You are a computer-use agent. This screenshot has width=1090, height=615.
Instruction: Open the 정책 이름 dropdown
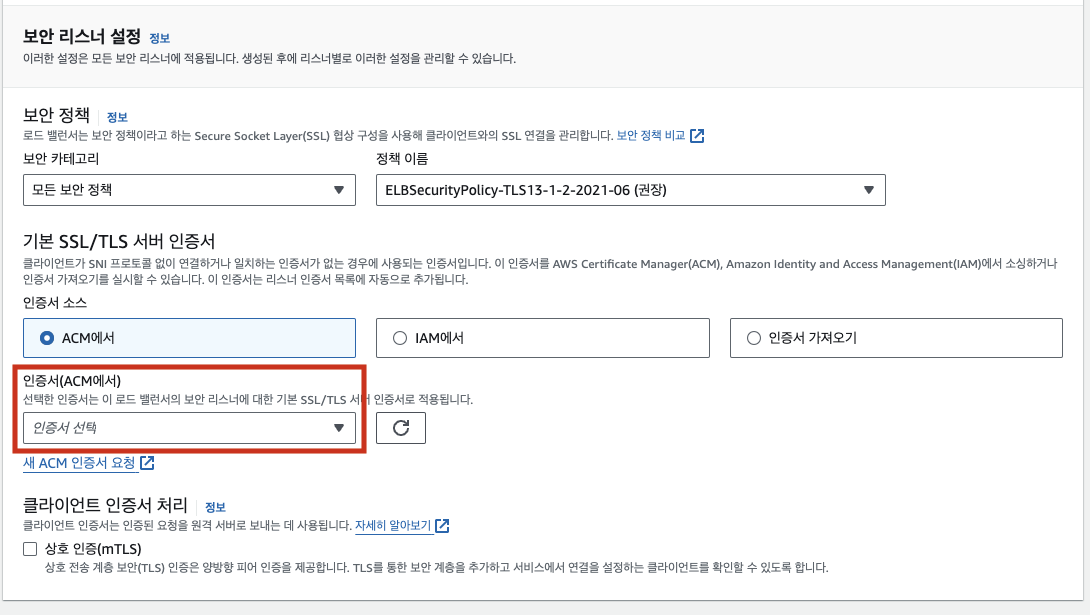631,190
